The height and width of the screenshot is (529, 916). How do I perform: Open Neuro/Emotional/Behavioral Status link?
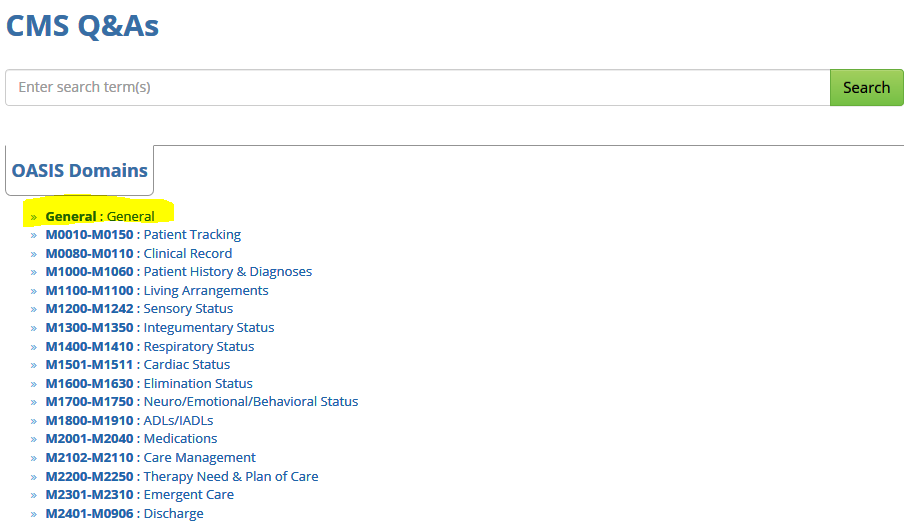pyautogui.click(x=202, y=402)
